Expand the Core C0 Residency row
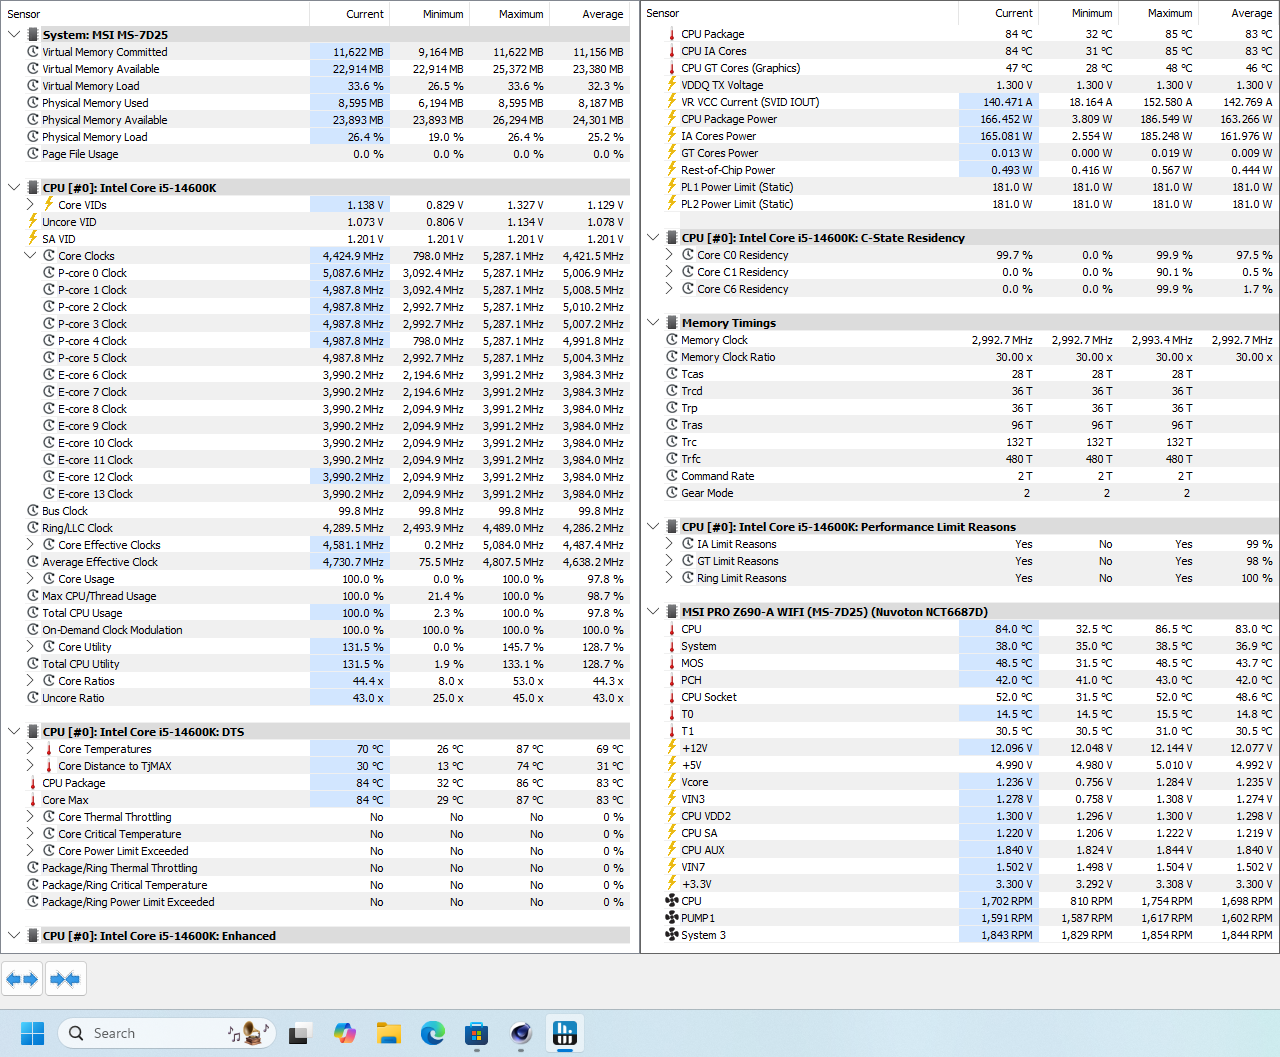 click(x=669, y=255)
